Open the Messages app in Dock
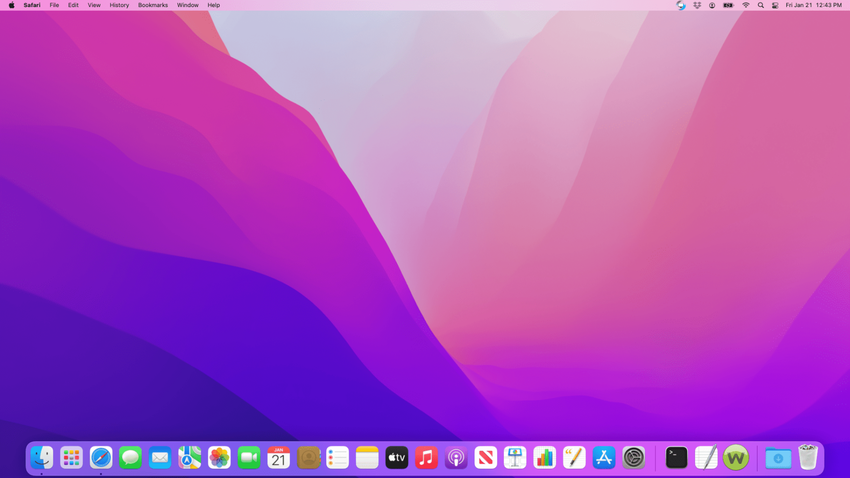Image resolution: width=850 pixels, height=478 pixels. [x=130, y=457]
